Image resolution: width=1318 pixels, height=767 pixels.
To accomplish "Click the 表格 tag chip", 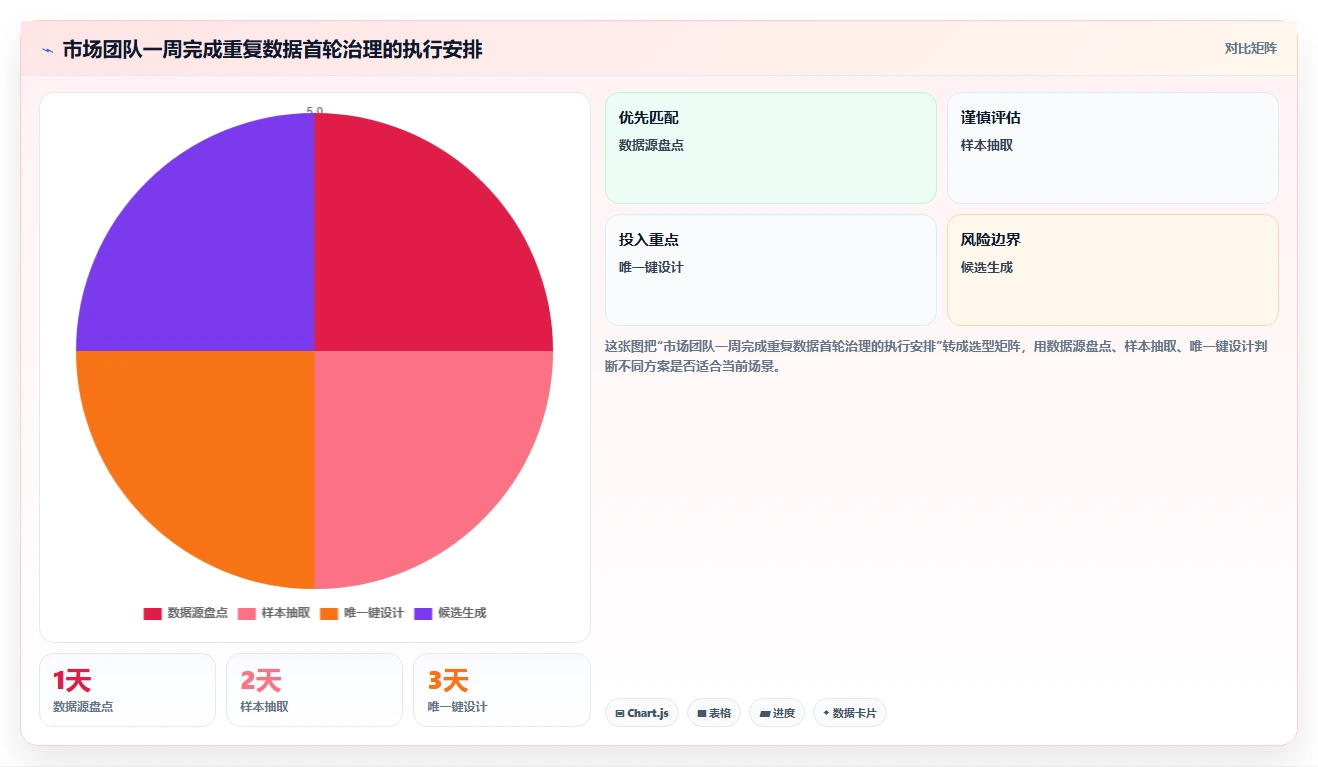I will pos(714,713).
